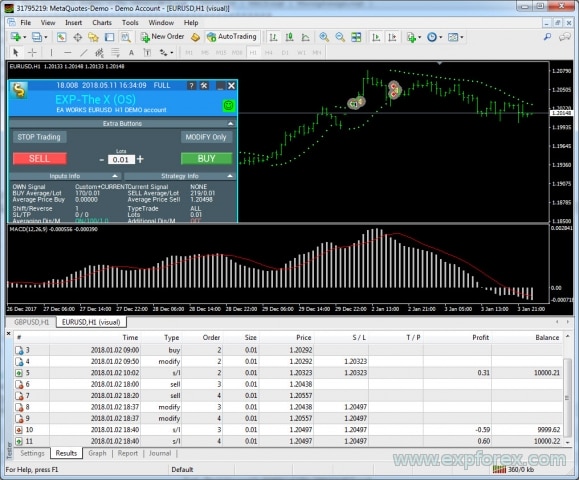Select the text tool A
579x480 pixels.
(x=131, y=52)
